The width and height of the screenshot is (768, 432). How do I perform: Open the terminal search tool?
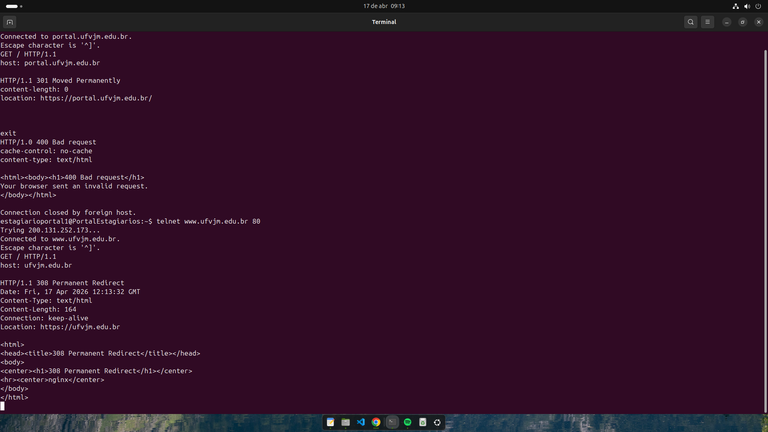[x=691, y=22]
